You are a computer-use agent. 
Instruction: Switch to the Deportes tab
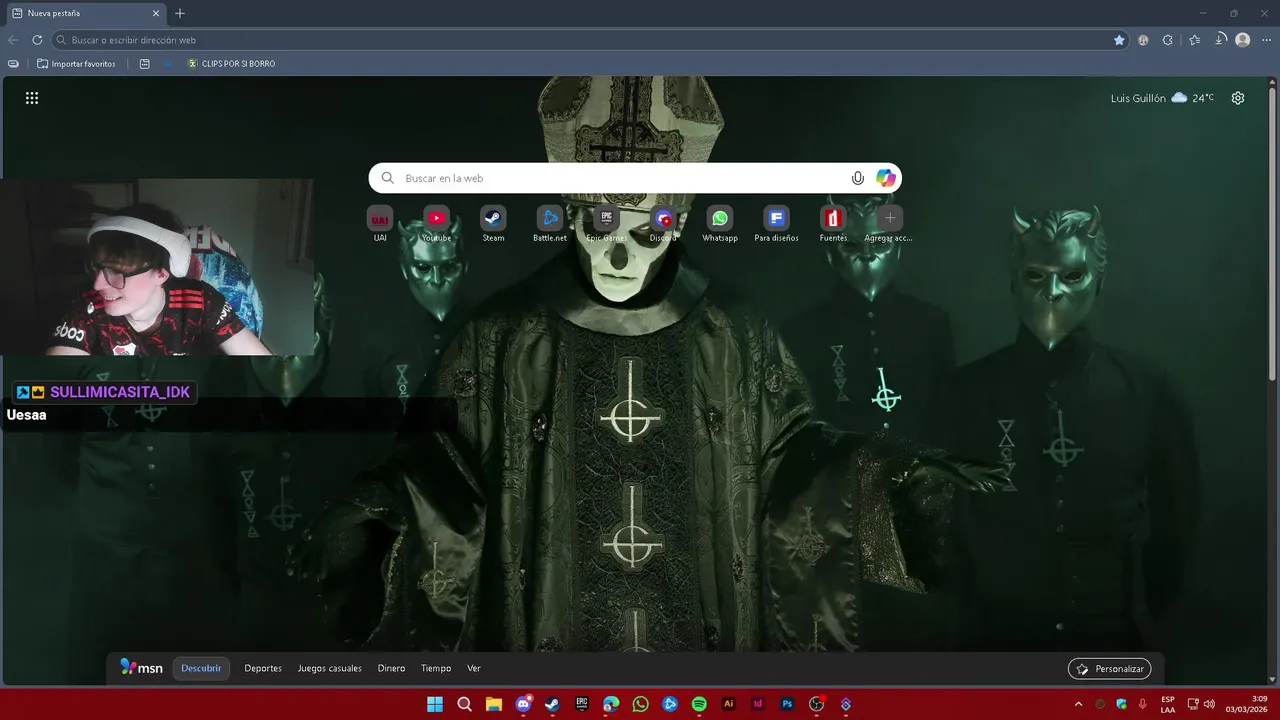coord(263,668)
